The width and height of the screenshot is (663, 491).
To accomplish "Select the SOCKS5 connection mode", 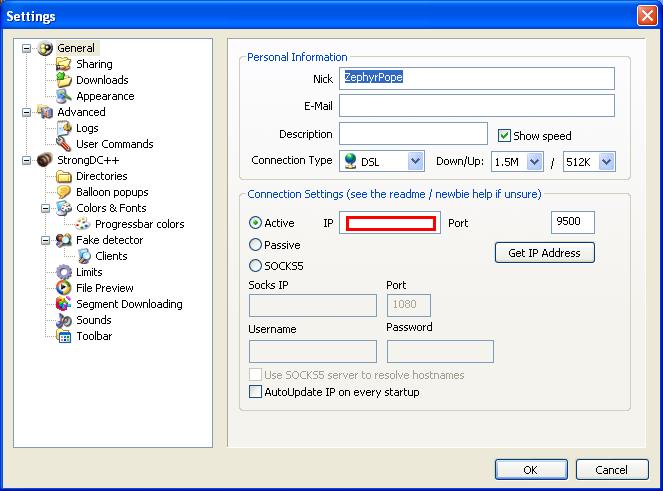I will [x=255, y=266].
